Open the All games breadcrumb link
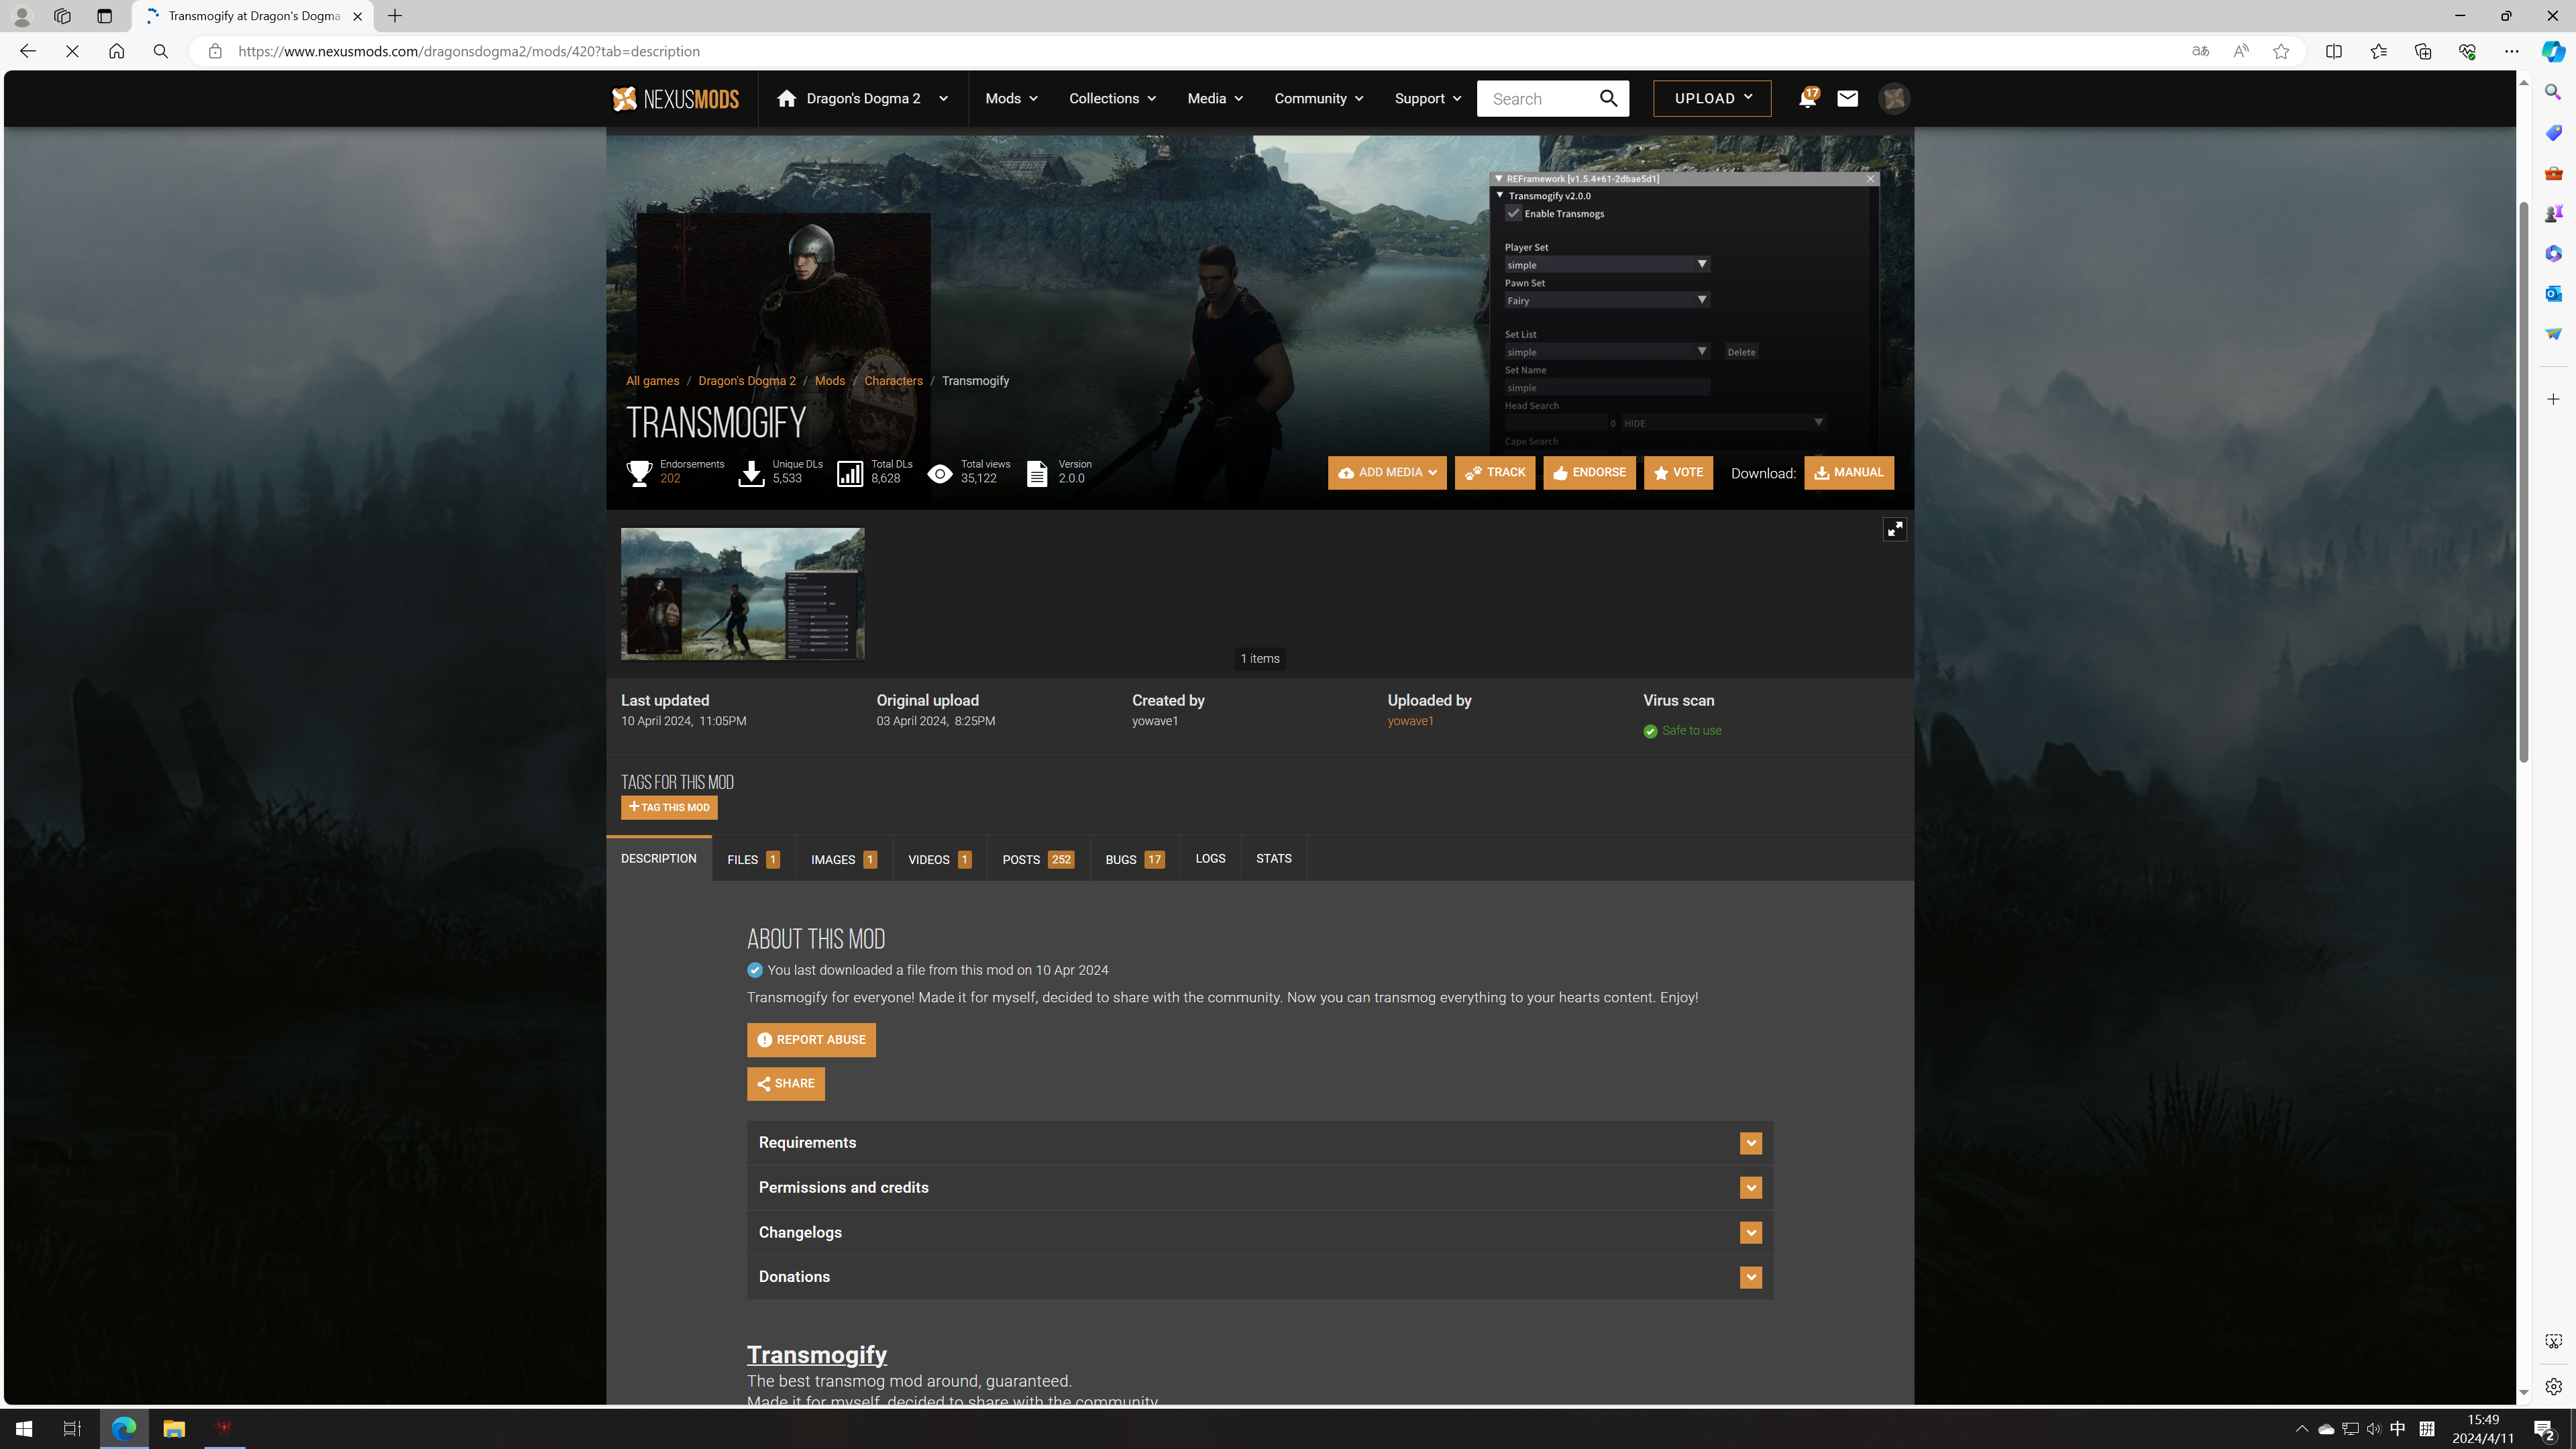 pos(652,381)
